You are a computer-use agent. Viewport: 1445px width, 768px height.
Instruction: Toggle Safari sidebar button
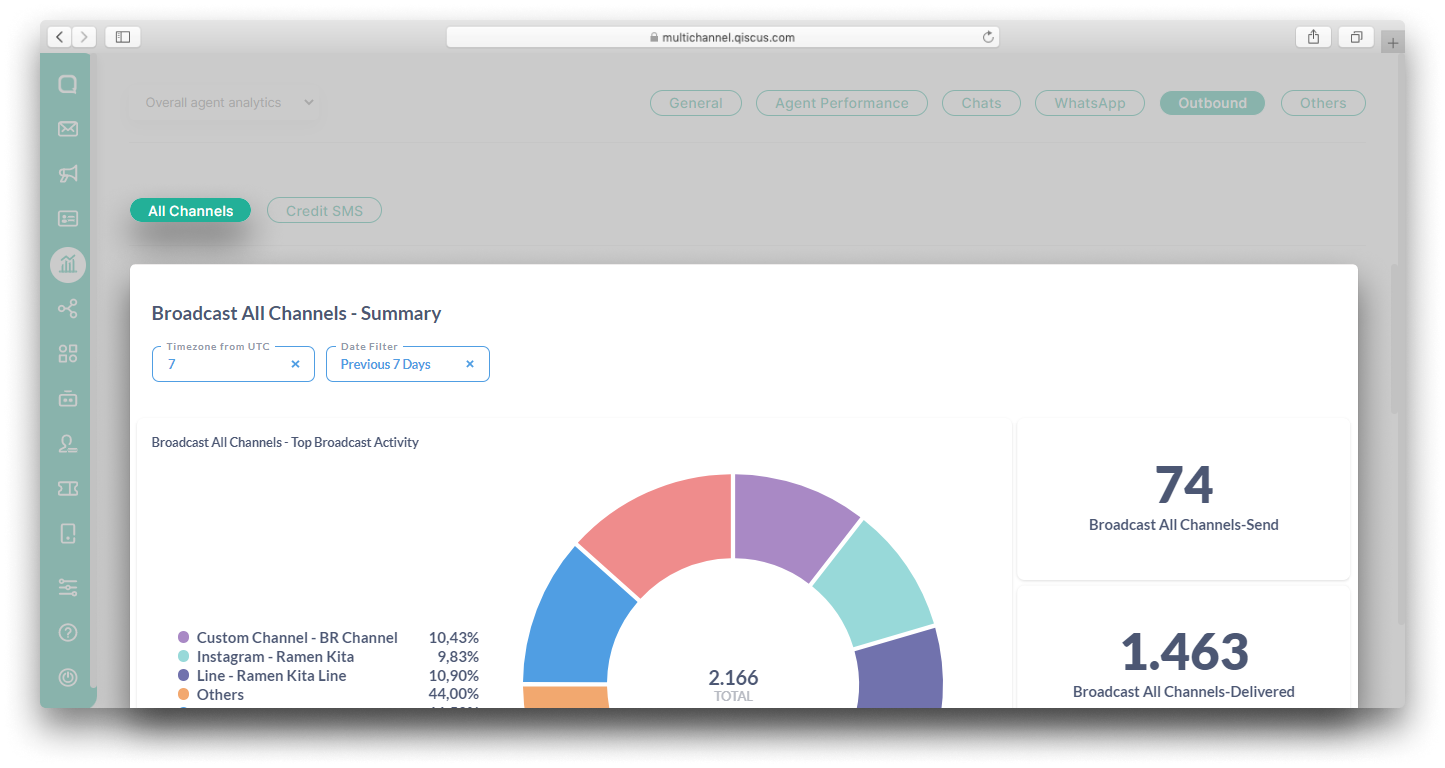[122, 37]
